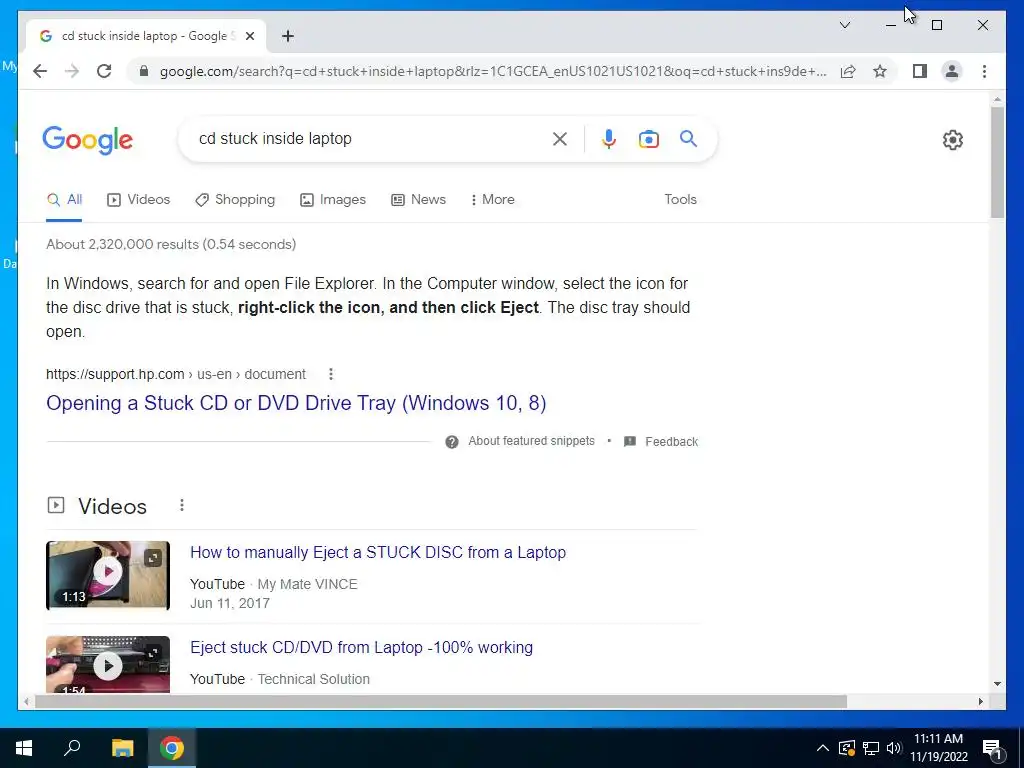Image resolution: width=1024 pixels, height=768 pixels.
Task: Open the Windows Start menu
Action: point(24,748)
